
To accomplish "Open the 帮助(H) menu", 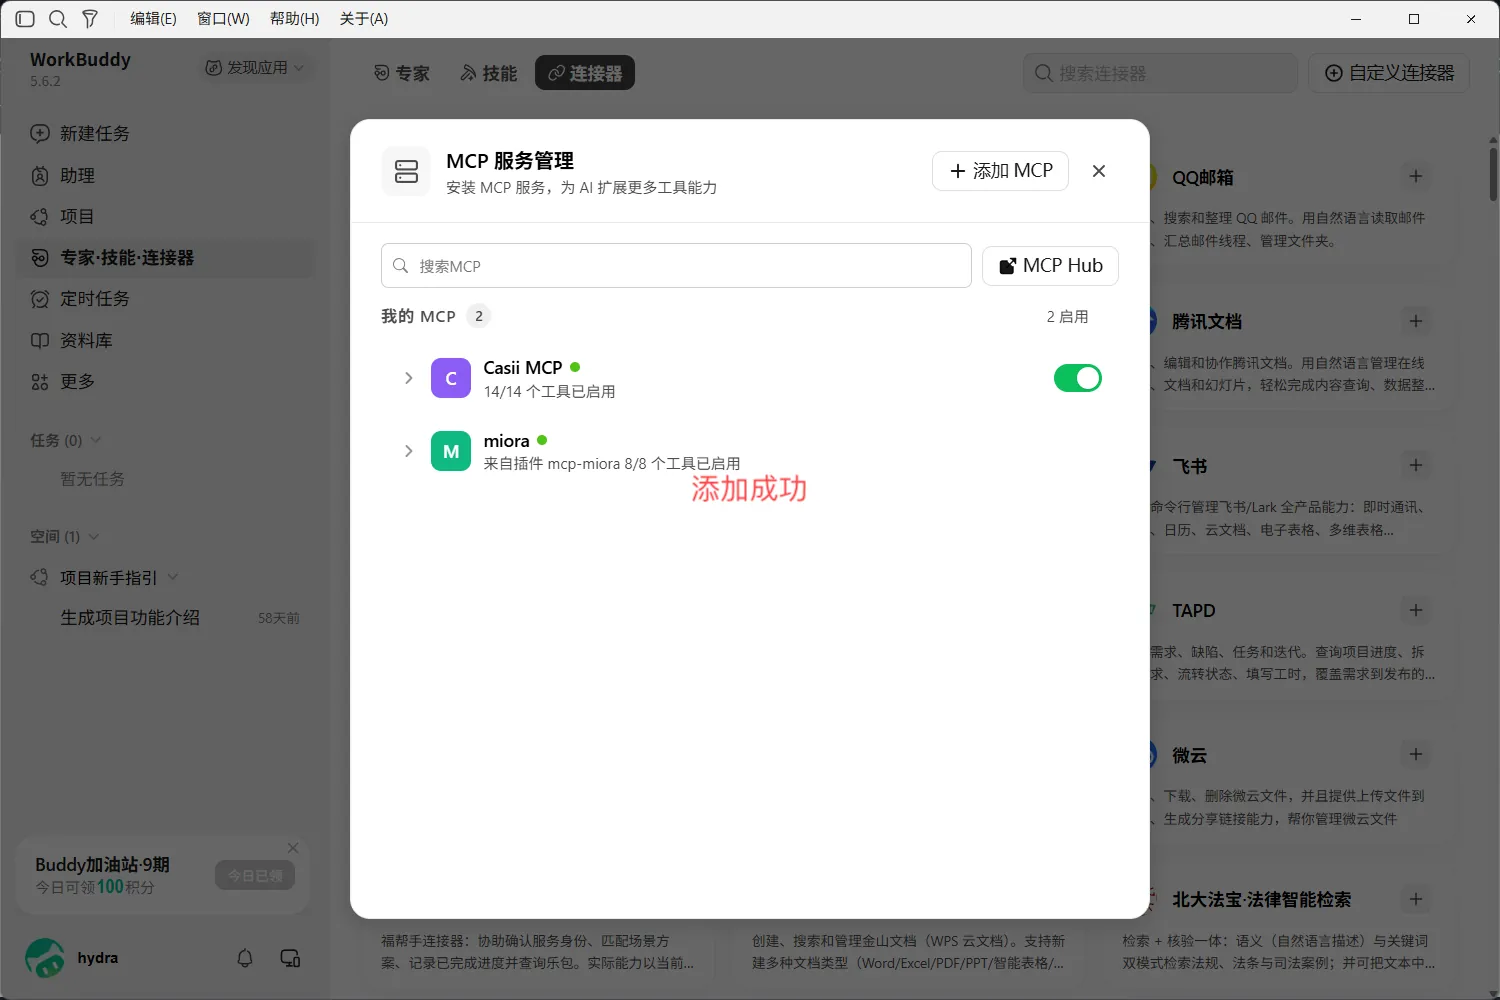I will tap(295, 19).
